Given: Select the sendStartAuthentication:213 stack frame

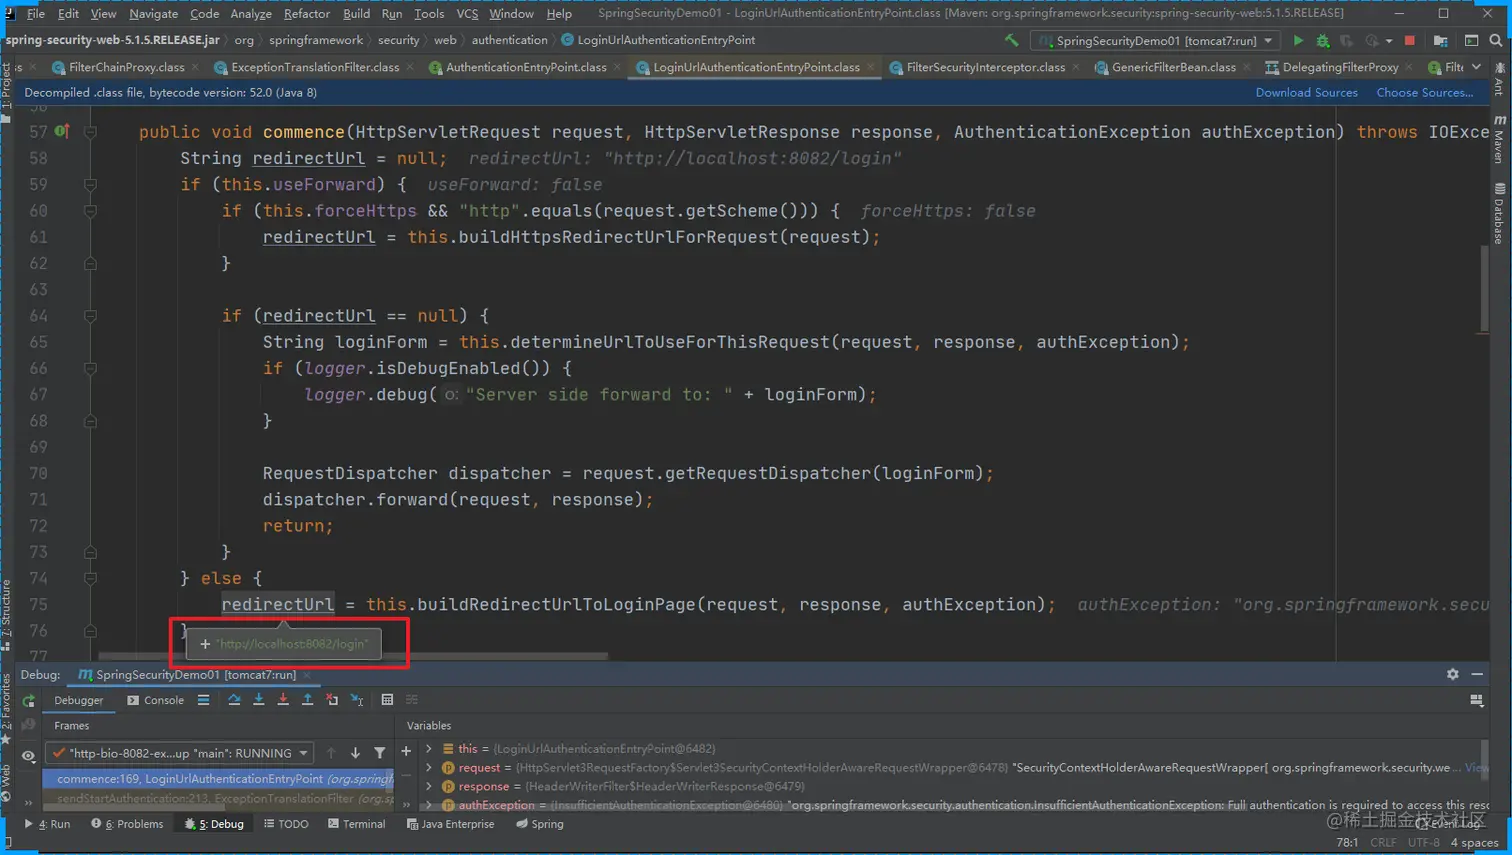Looking at the screenshot, I should pyautogui.click(x=218, y=798).
